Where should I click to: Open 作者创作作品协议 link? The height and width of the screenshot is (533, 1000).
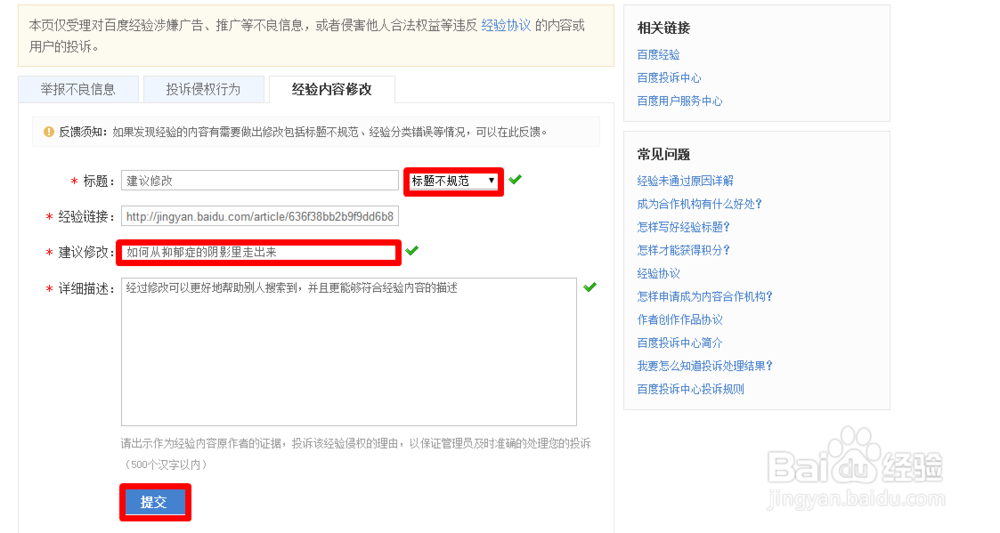680,319
